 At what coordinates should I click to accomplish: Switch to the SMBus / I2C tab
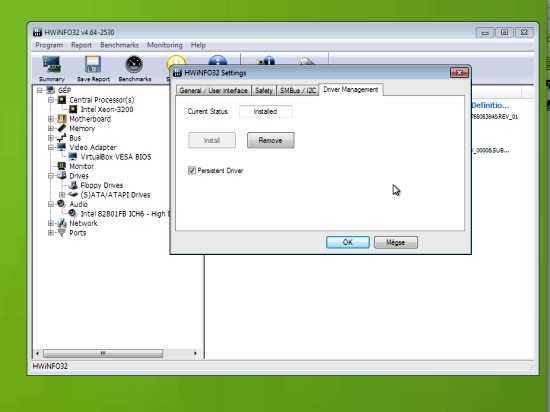[x=298, y=90]
